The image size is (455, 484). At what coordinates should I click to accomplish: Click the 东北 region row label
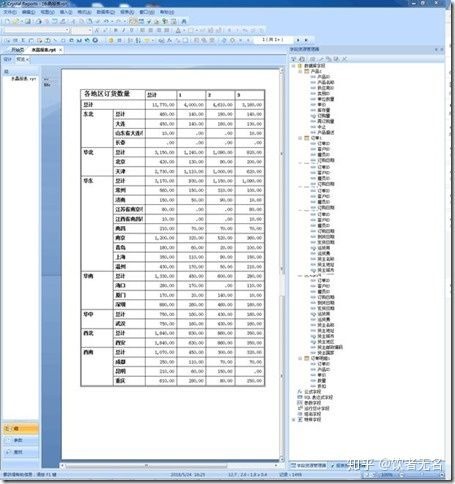coord(88,114)
